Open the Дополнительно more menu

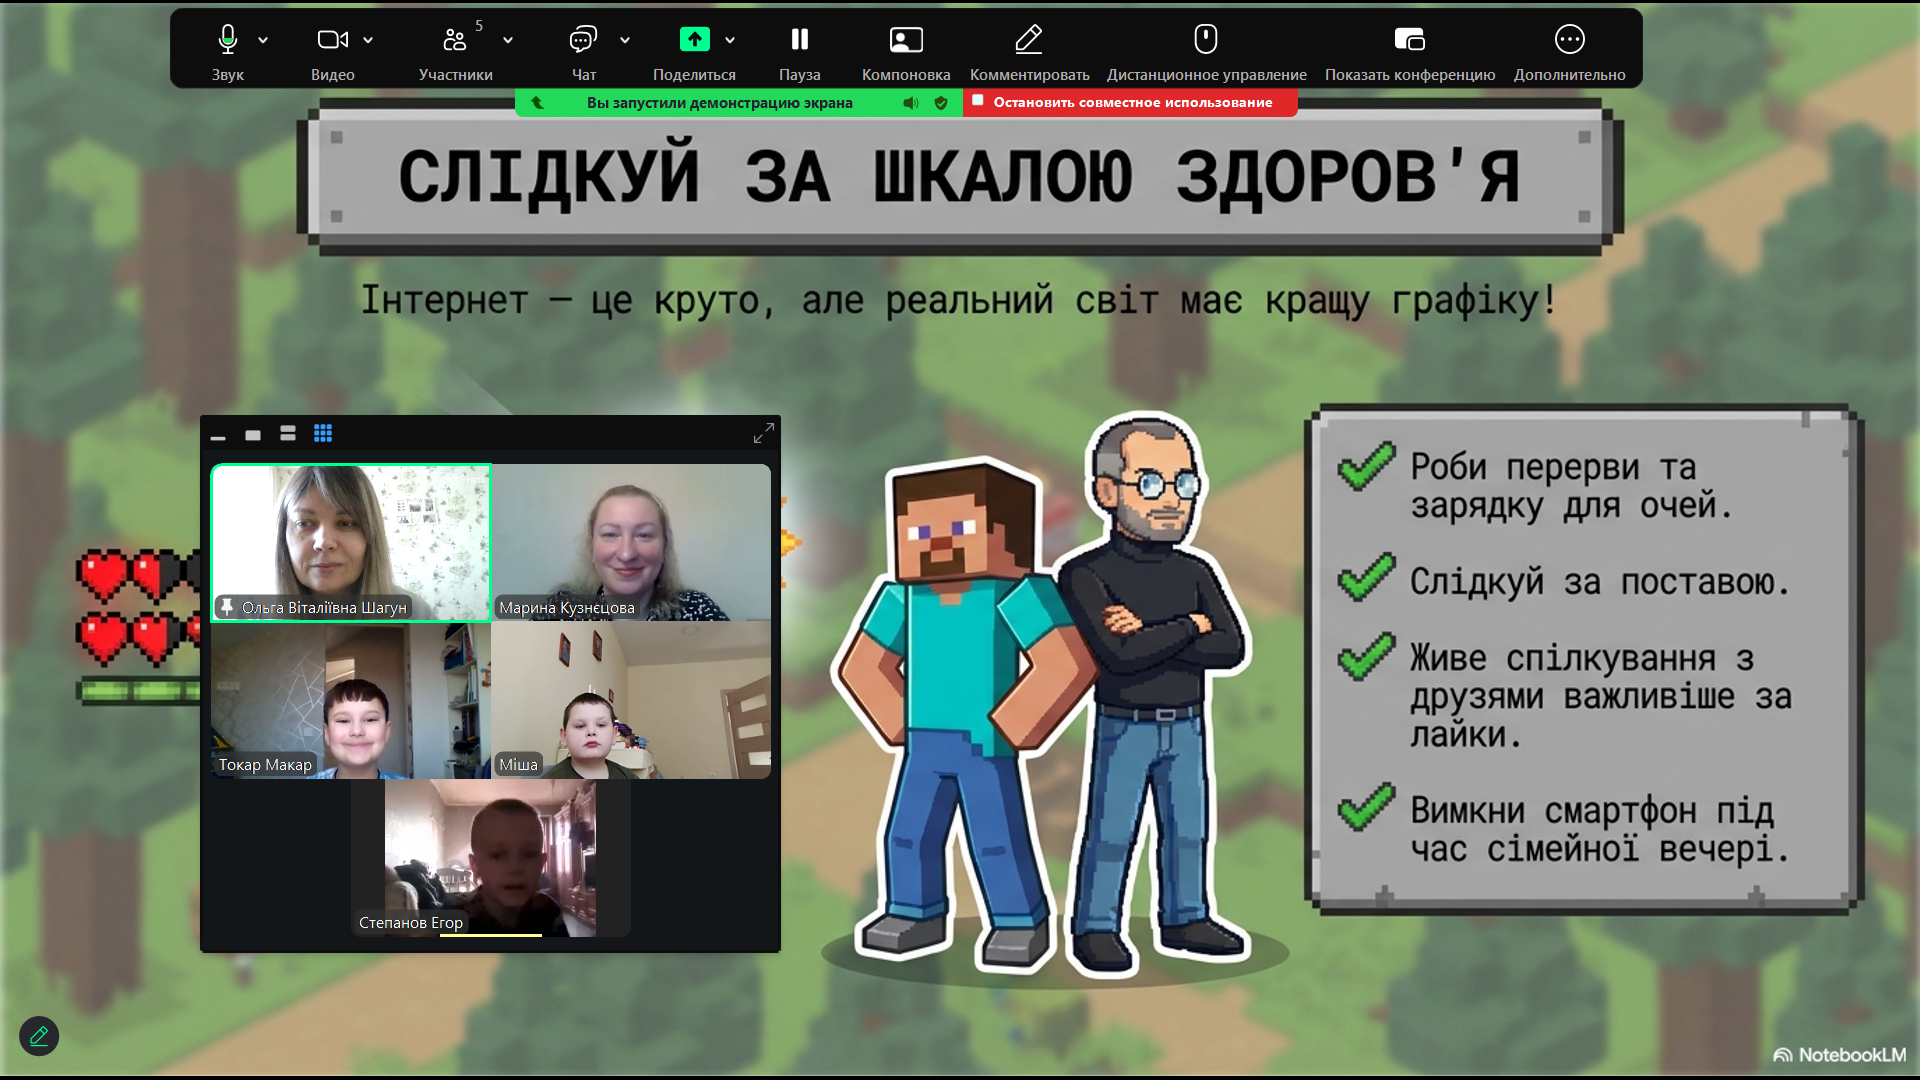(1569, 40)
